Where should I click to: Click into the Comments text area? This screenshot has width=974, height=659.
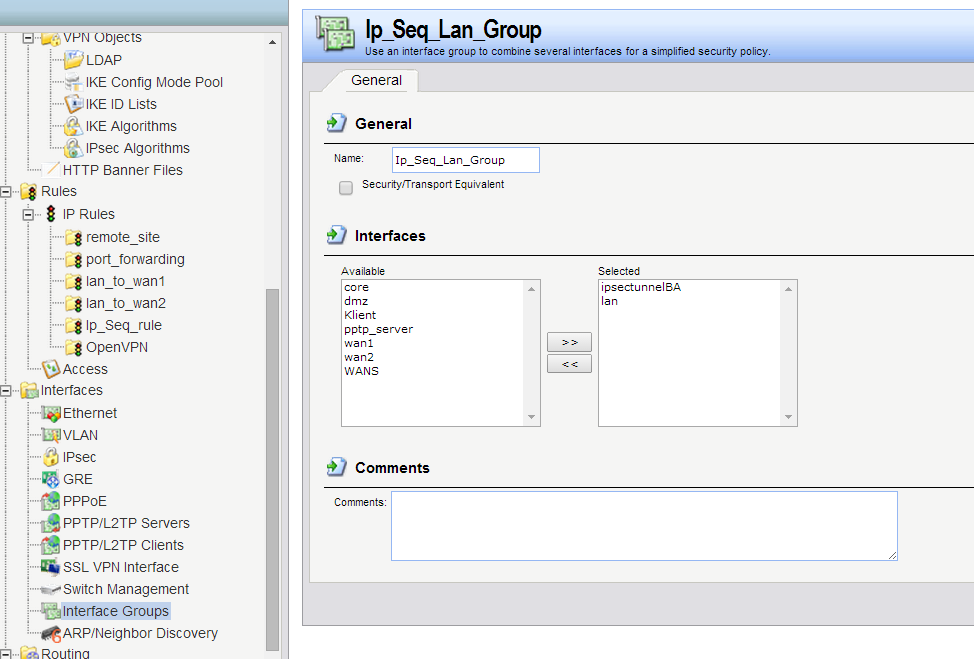[644, 526]
